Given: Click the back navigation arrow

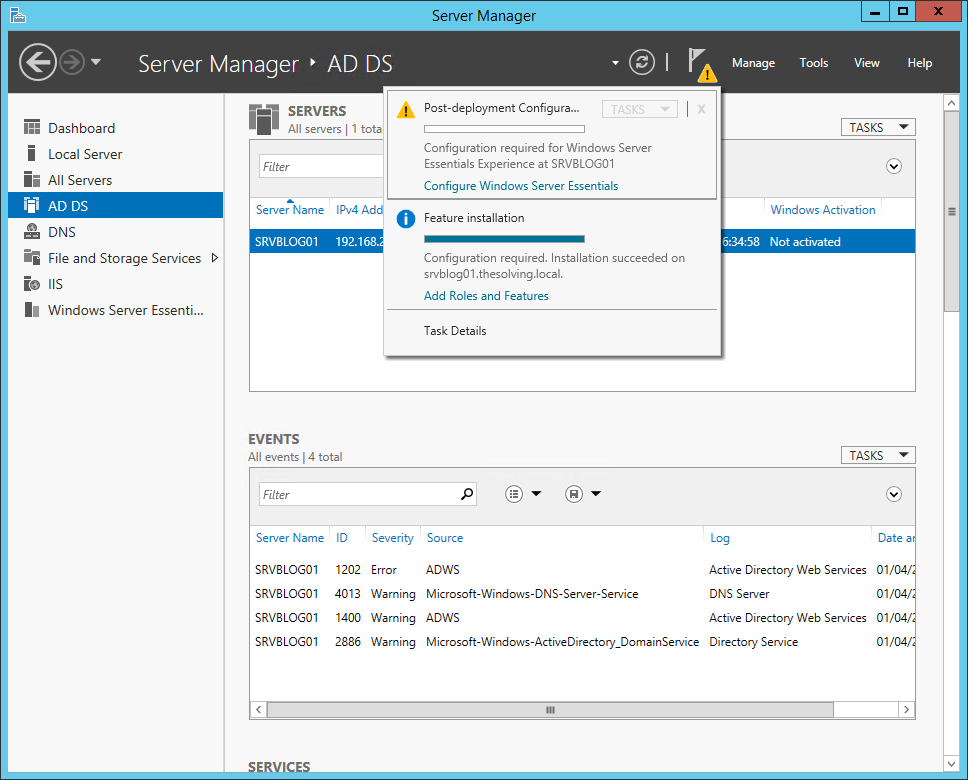Looking at the screenshot, I should [38, 62].
